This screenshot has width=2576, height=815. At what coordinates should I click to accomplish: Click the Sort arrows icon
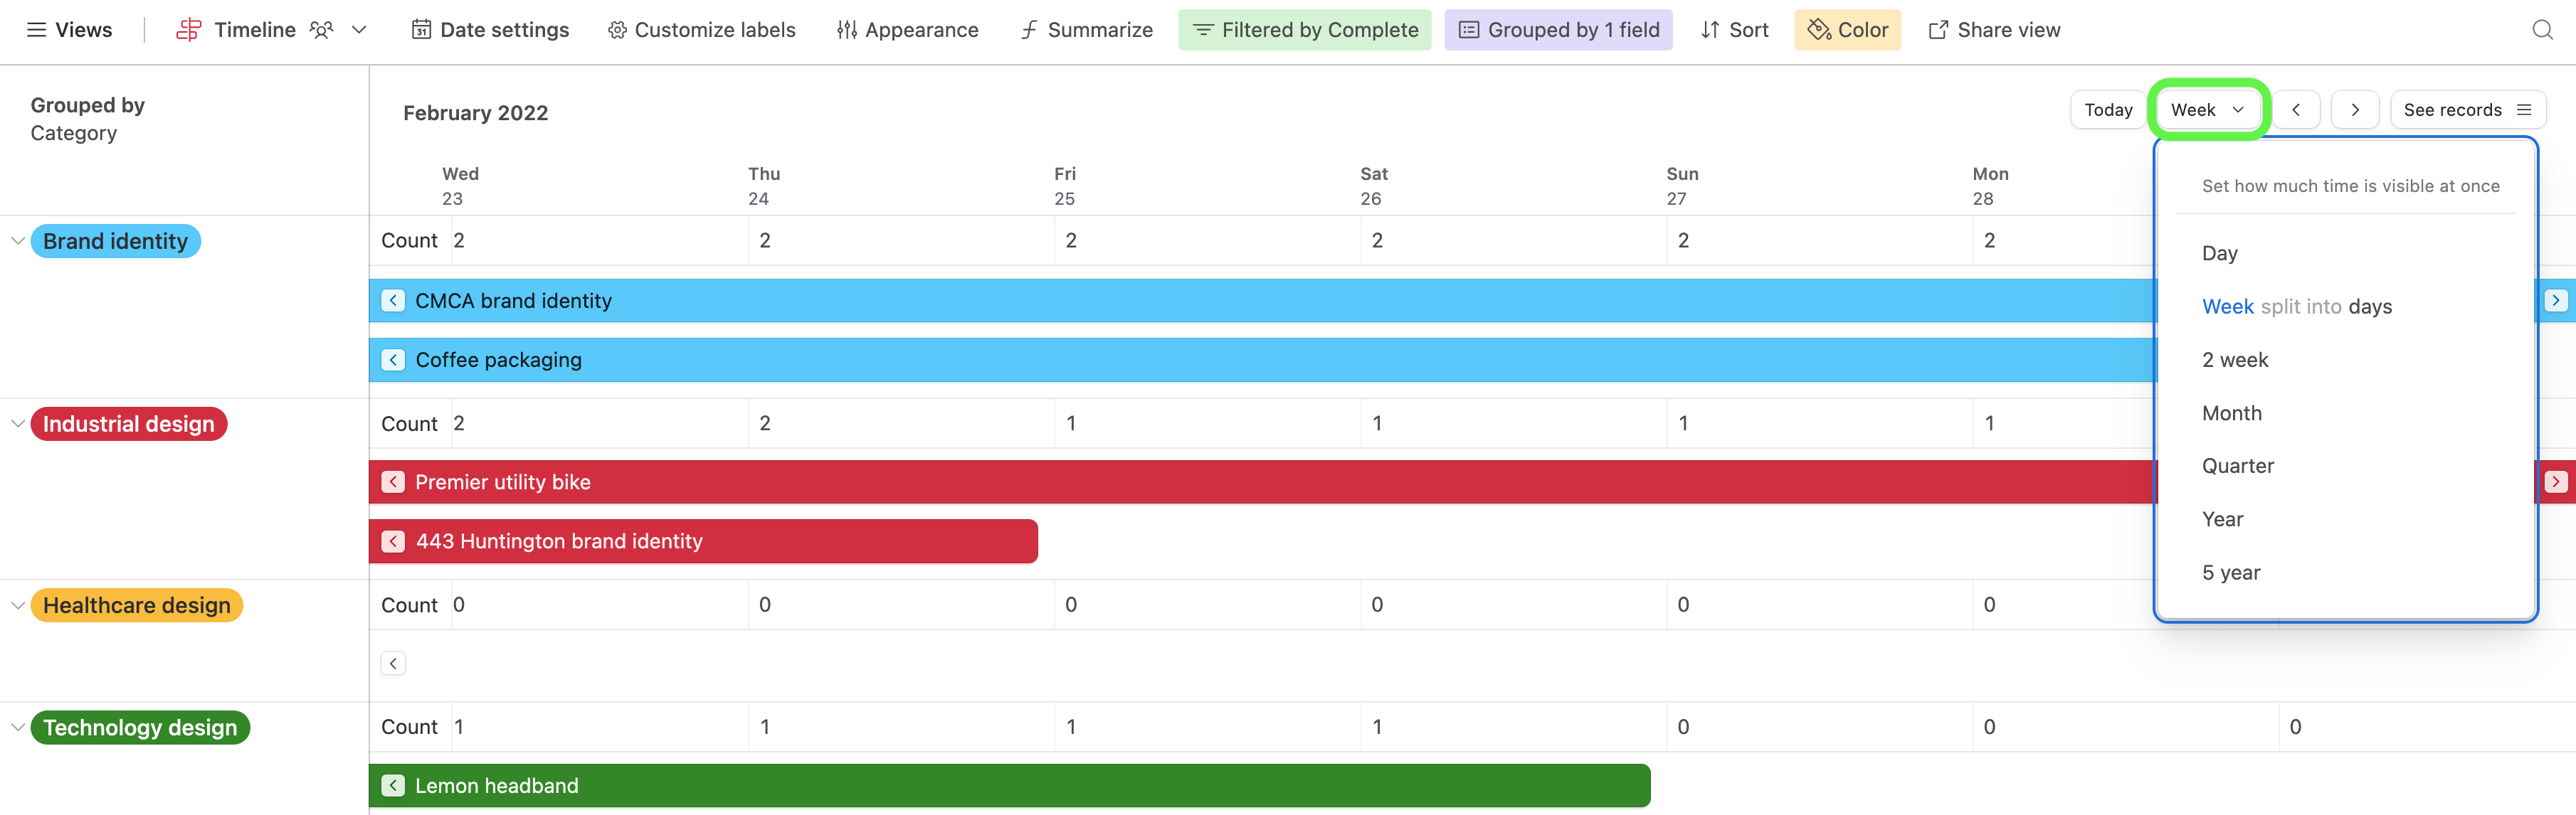click(1710, 29)
